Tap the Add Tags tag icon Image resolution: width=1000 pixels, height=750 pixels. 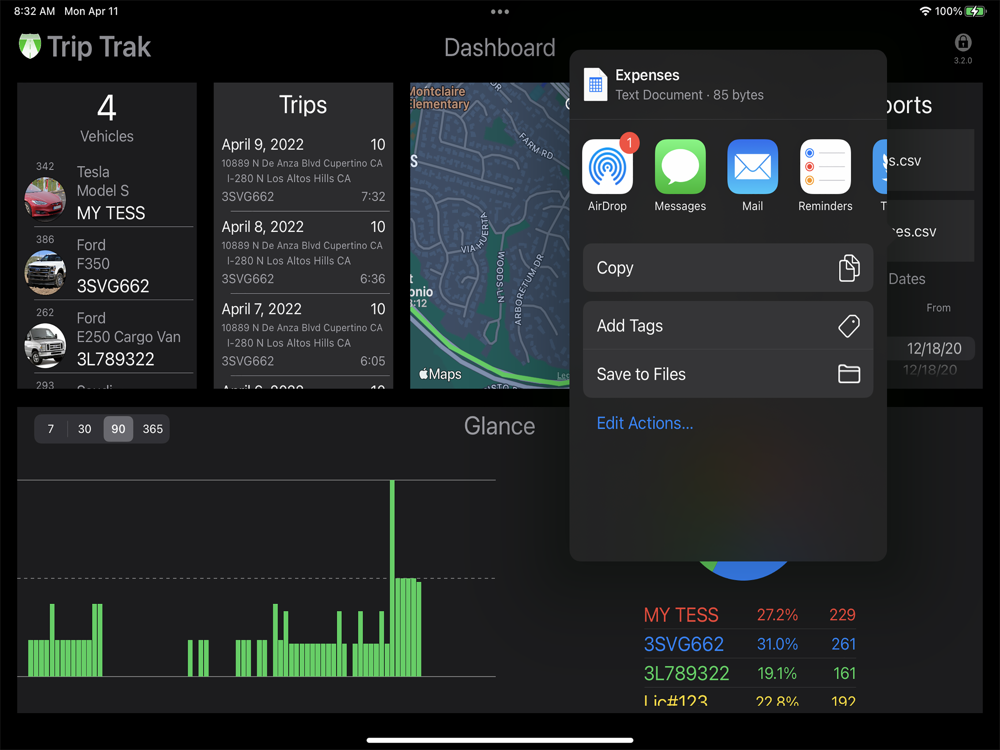(849, 326)
